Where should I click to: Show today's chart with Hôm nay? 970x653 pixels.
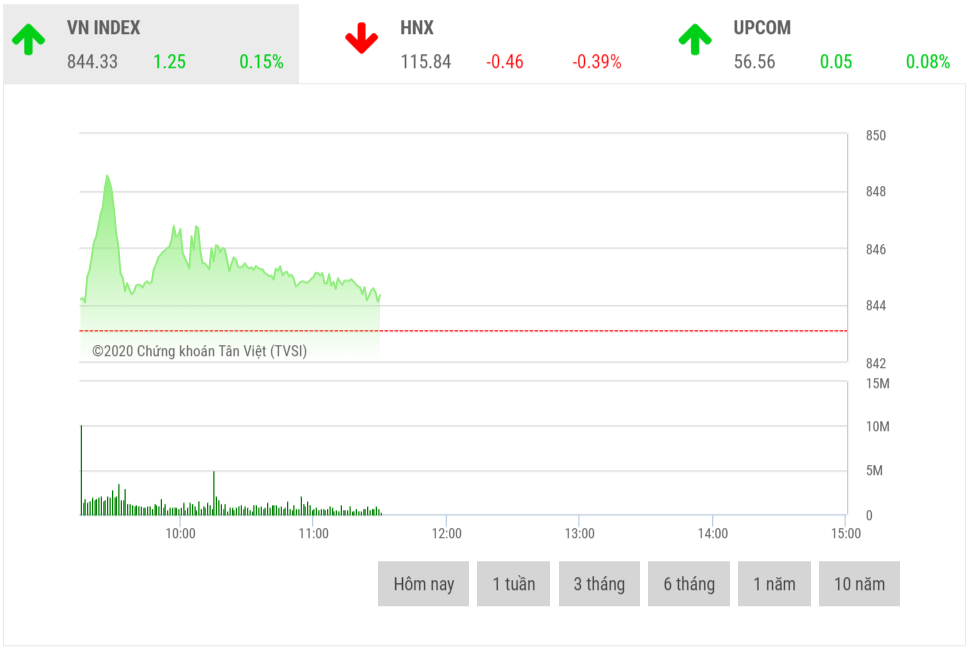[424, 584]
